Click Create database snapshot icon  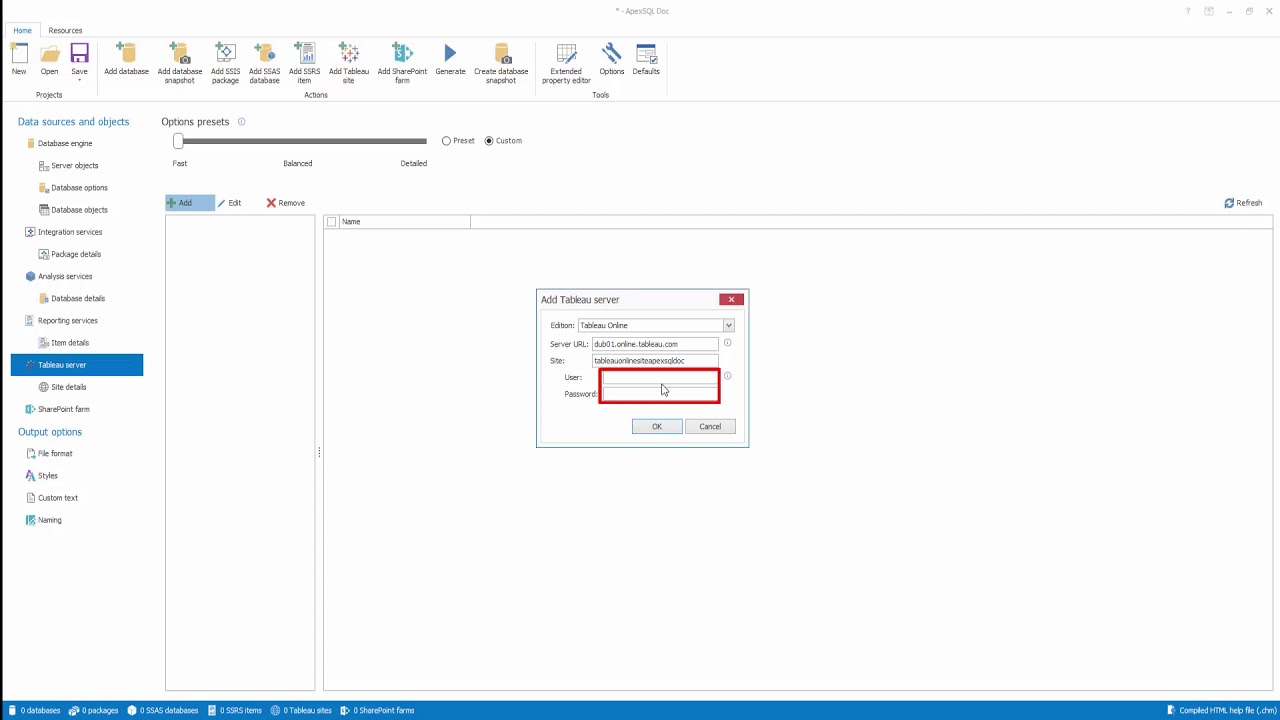[x=501, y=53]
